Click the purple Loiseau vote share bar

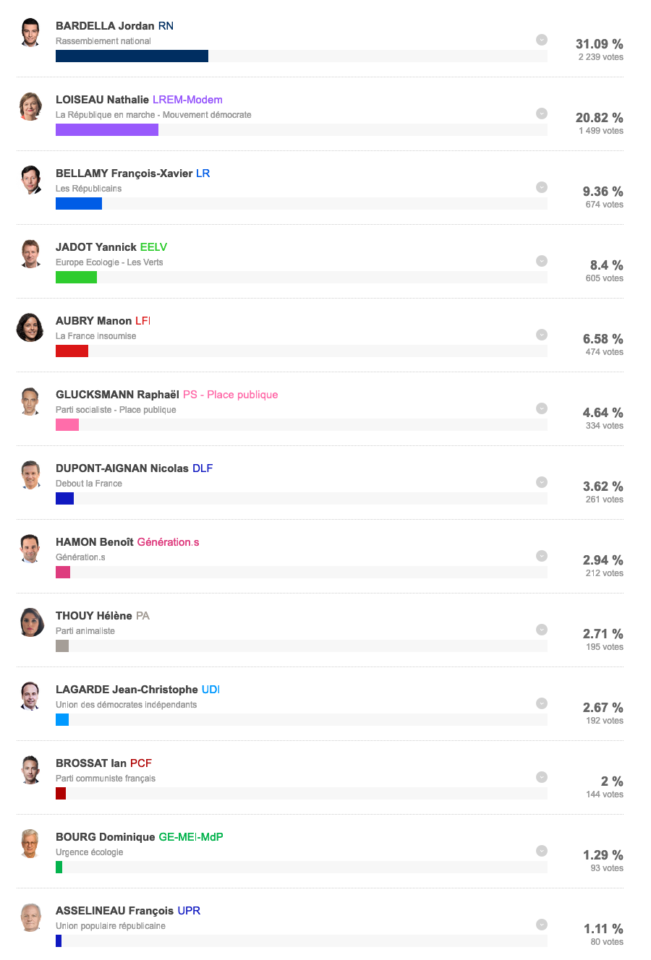pos(107,130)
